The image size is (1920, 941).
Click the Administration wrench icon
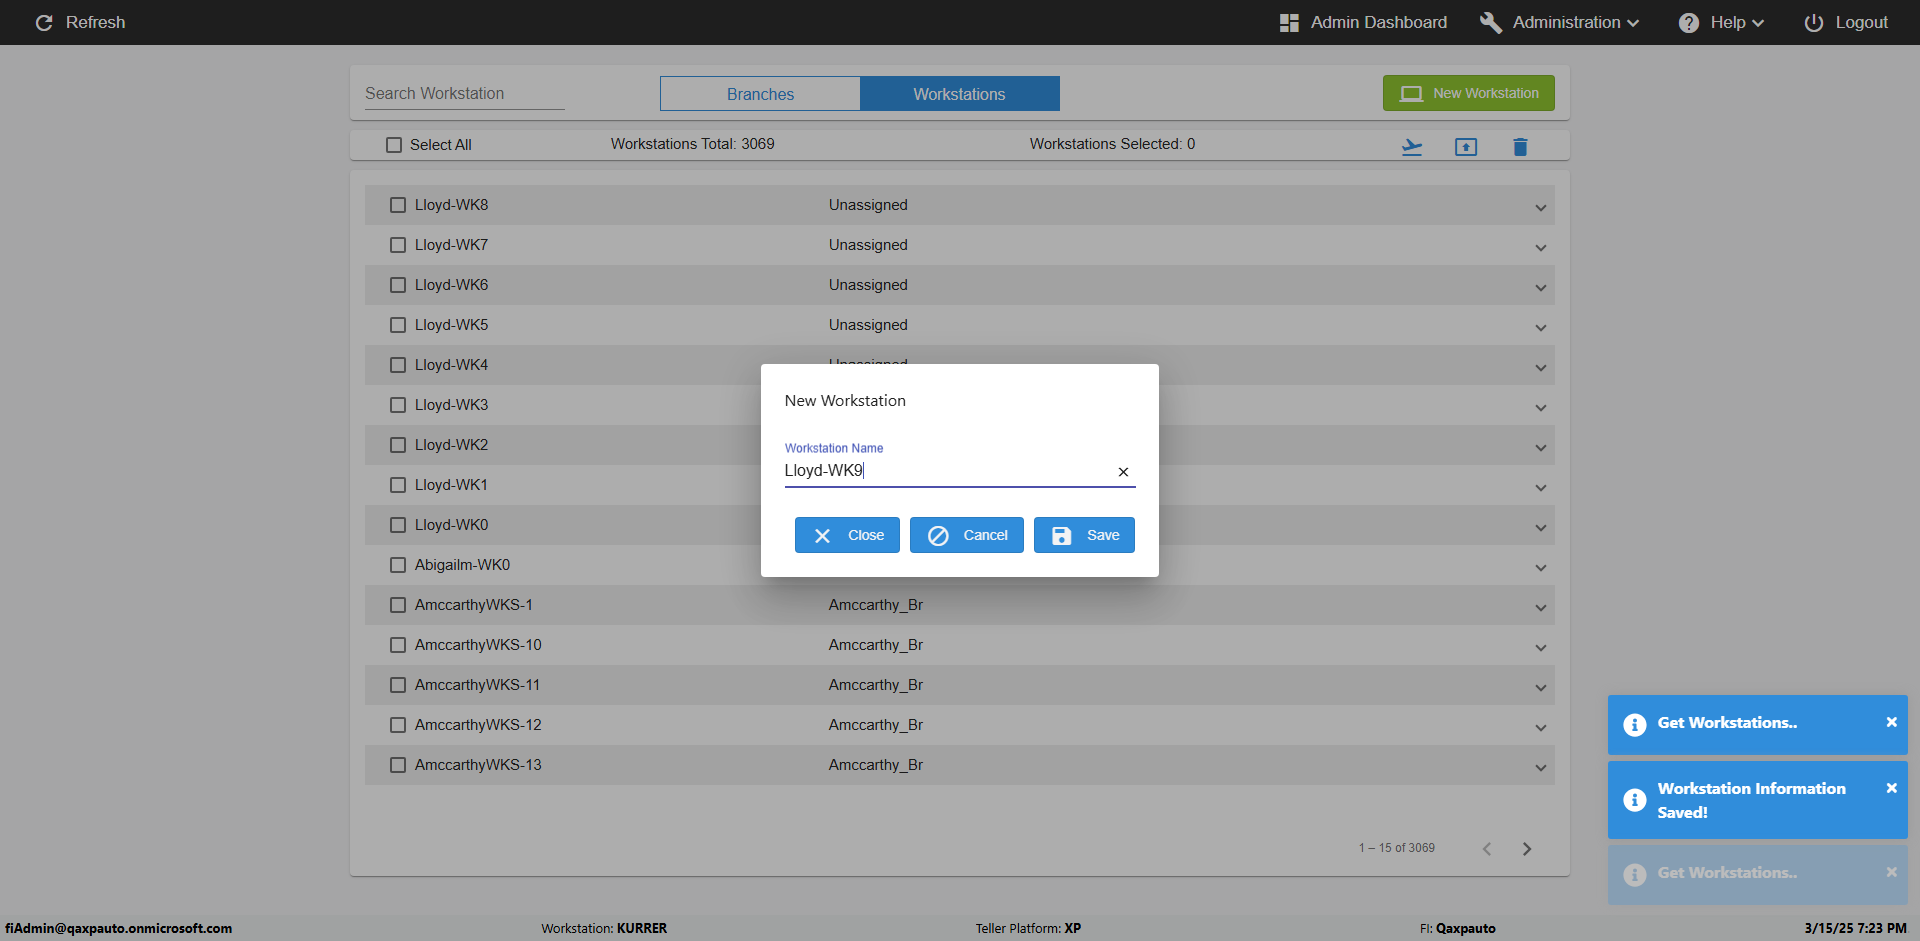pos(1490,22)
